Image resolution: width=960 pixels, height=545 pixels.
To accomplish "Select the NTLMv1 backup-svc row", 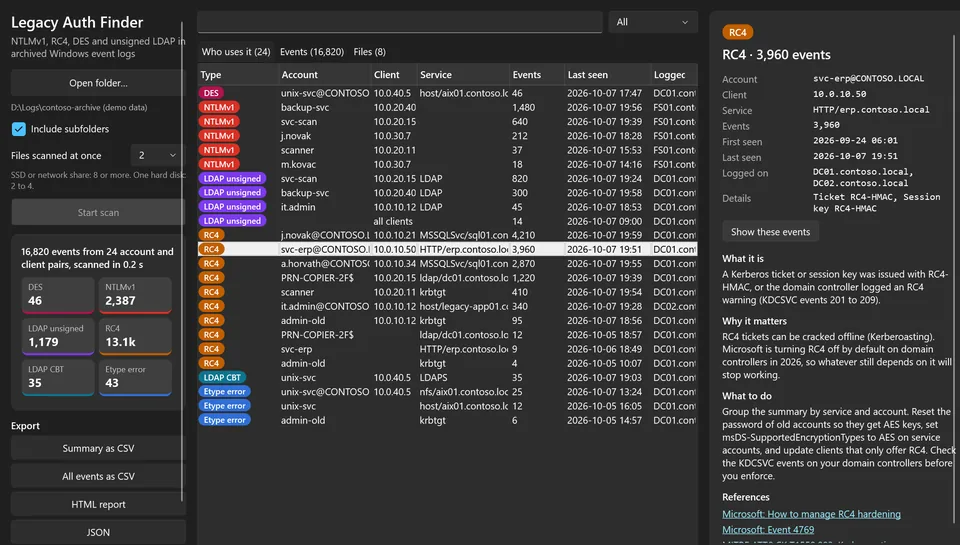I will tap(448, 107).
